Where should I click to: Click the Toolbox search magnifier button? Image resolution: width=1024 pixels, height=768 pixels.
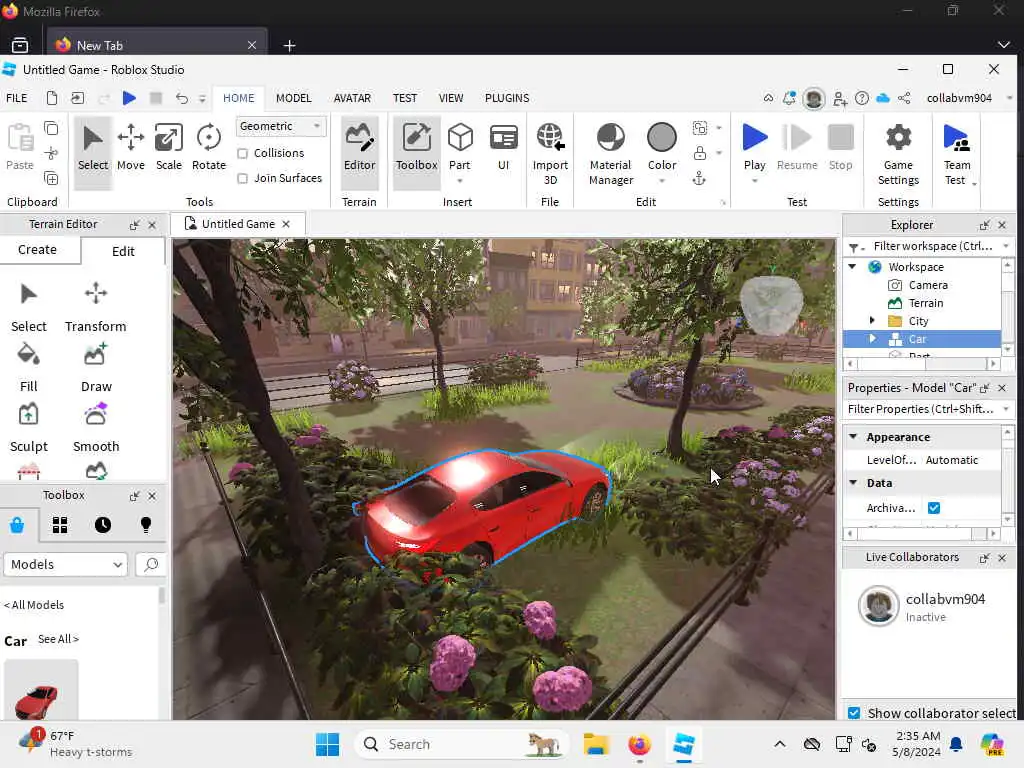(x=151, y=564)
